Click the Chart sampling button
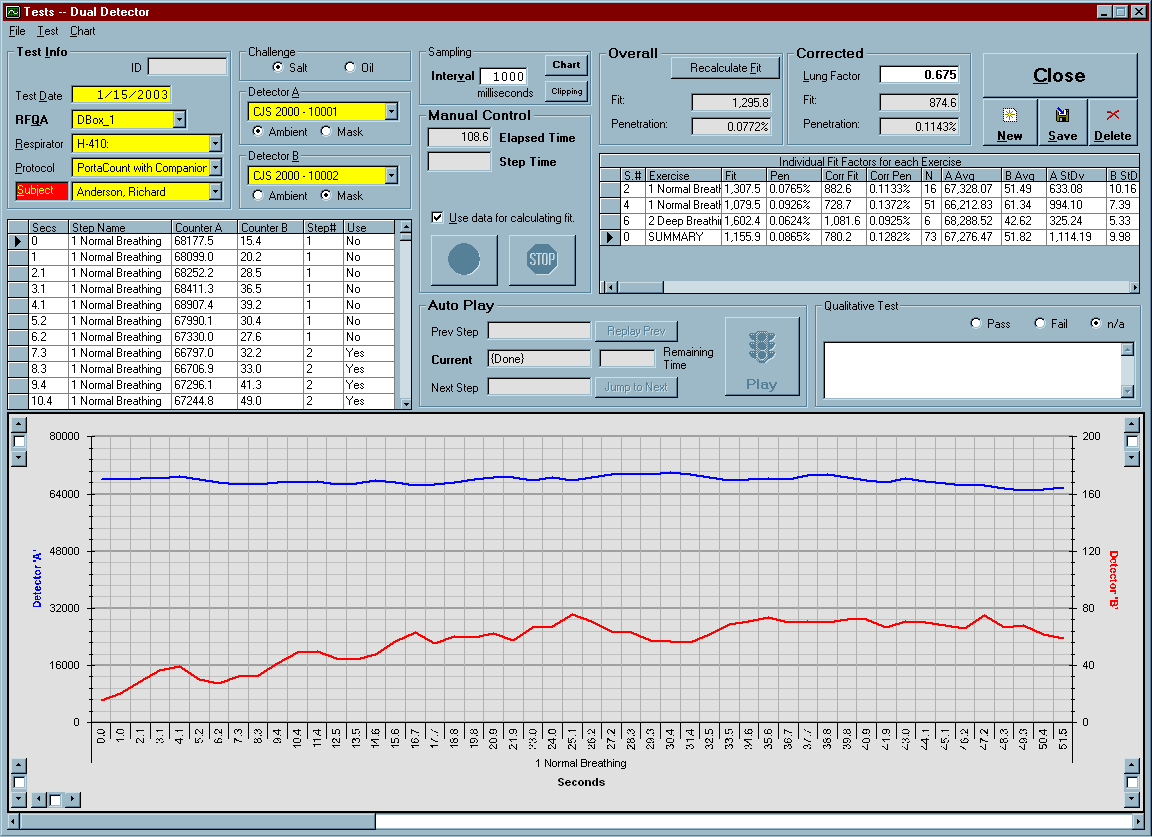 pos(566,65)
